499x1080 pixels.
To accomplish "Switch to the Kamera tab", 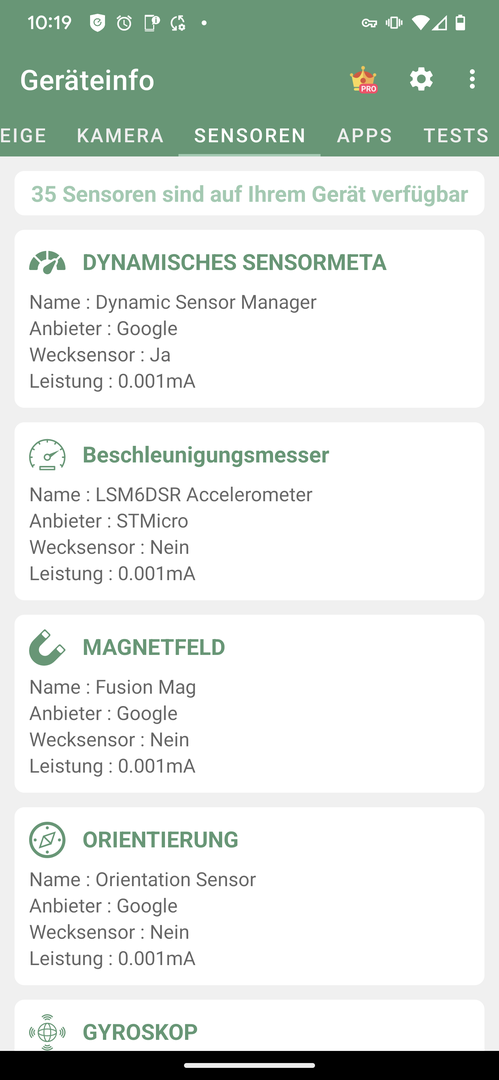I will pos(121,136).
